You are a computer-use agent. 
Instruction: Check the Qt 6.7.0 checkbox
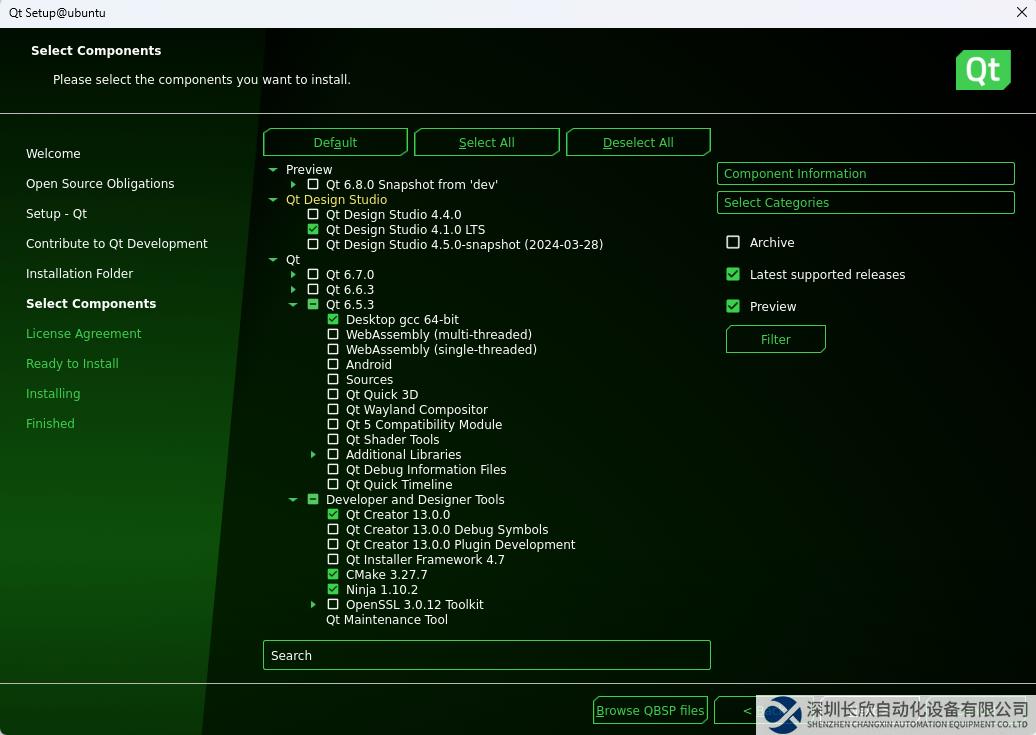point(313,274)
